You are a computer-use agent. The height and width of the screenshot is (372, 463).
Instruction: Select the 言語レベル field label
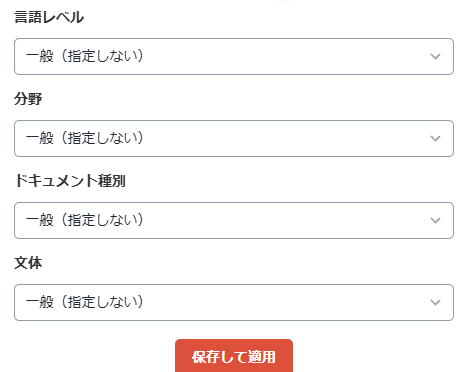49,17
